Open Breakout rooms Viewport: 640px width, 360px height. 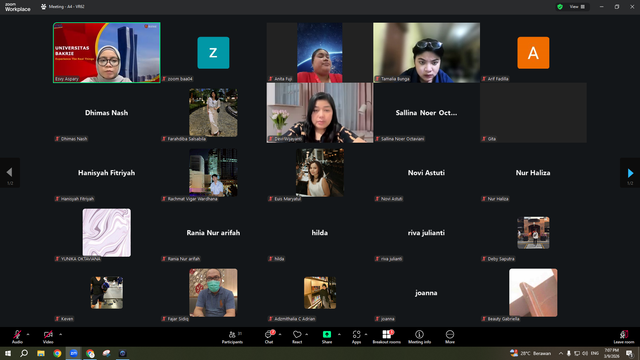[387, 337]
